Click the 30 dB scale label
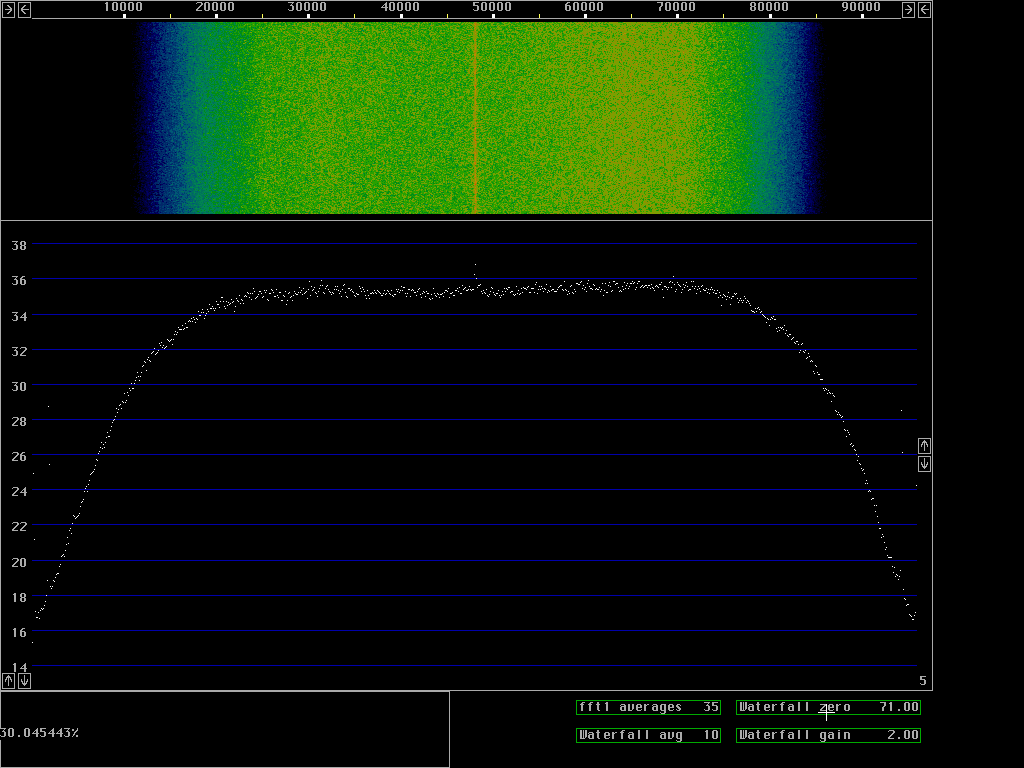Image resolution: width=1024 pixels, height=768 pixels. 19,387
